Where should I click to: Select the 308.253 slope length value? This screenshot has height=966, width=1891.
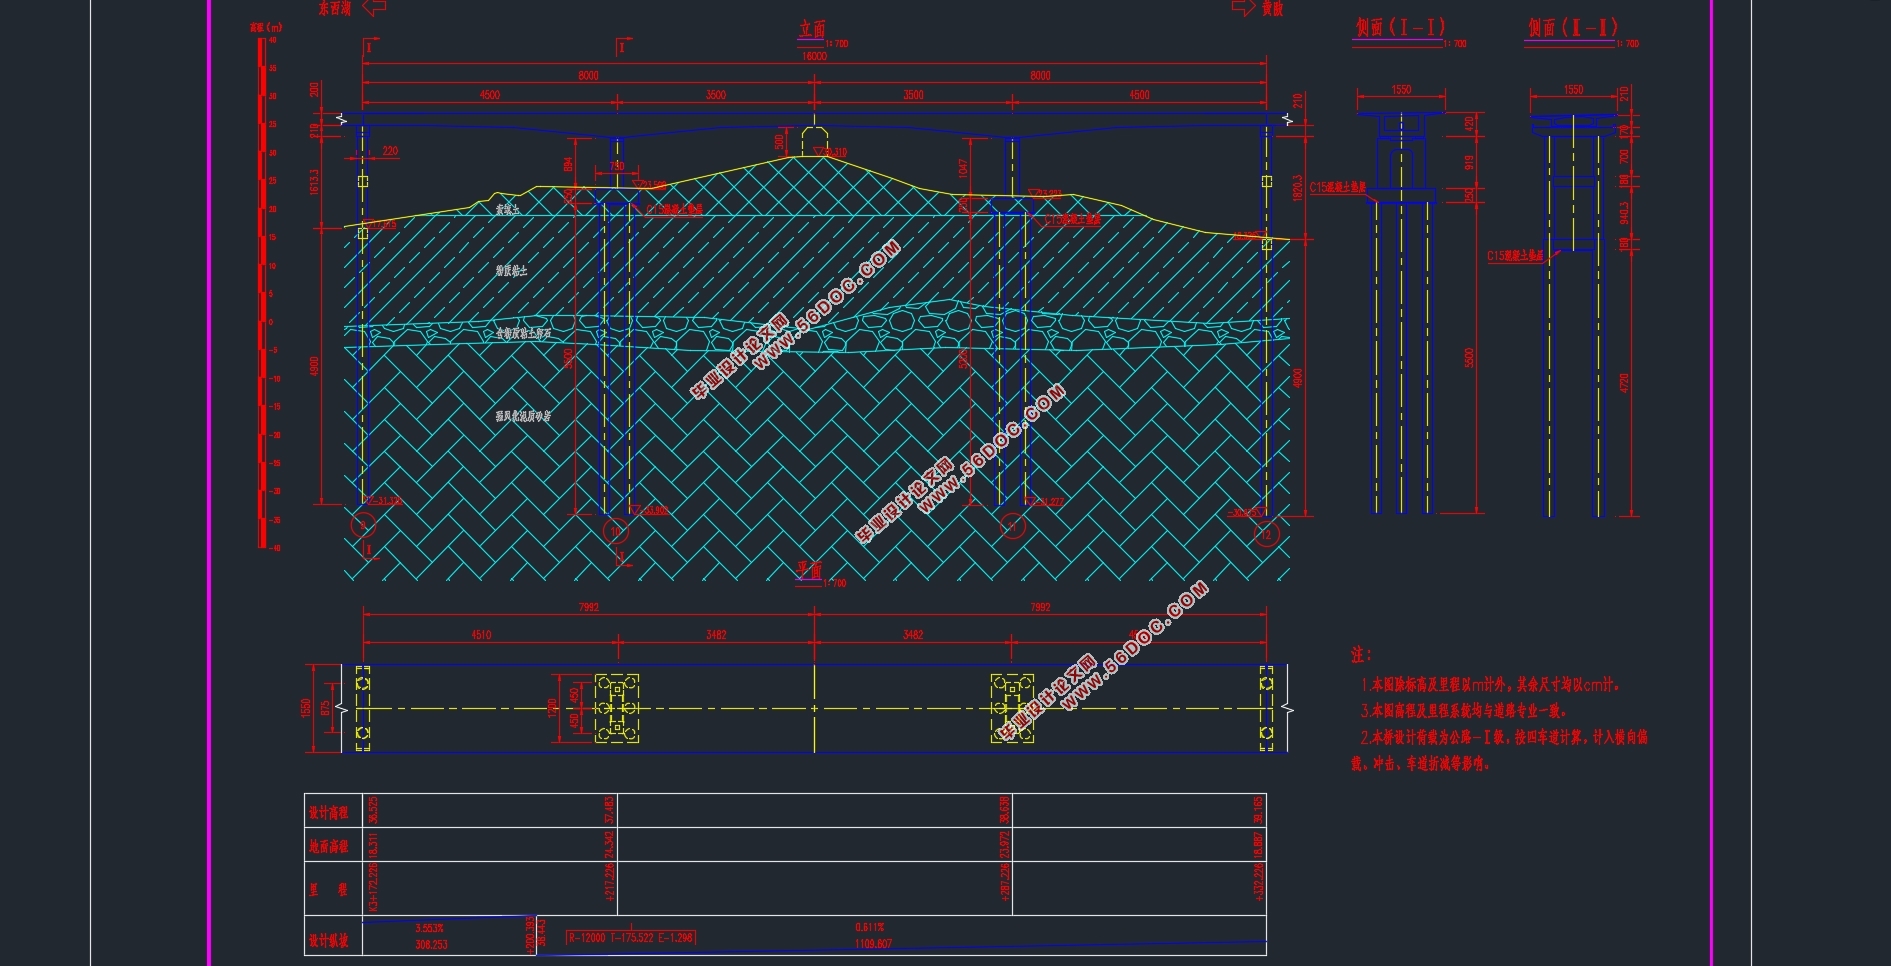click(x=431, y=944)
